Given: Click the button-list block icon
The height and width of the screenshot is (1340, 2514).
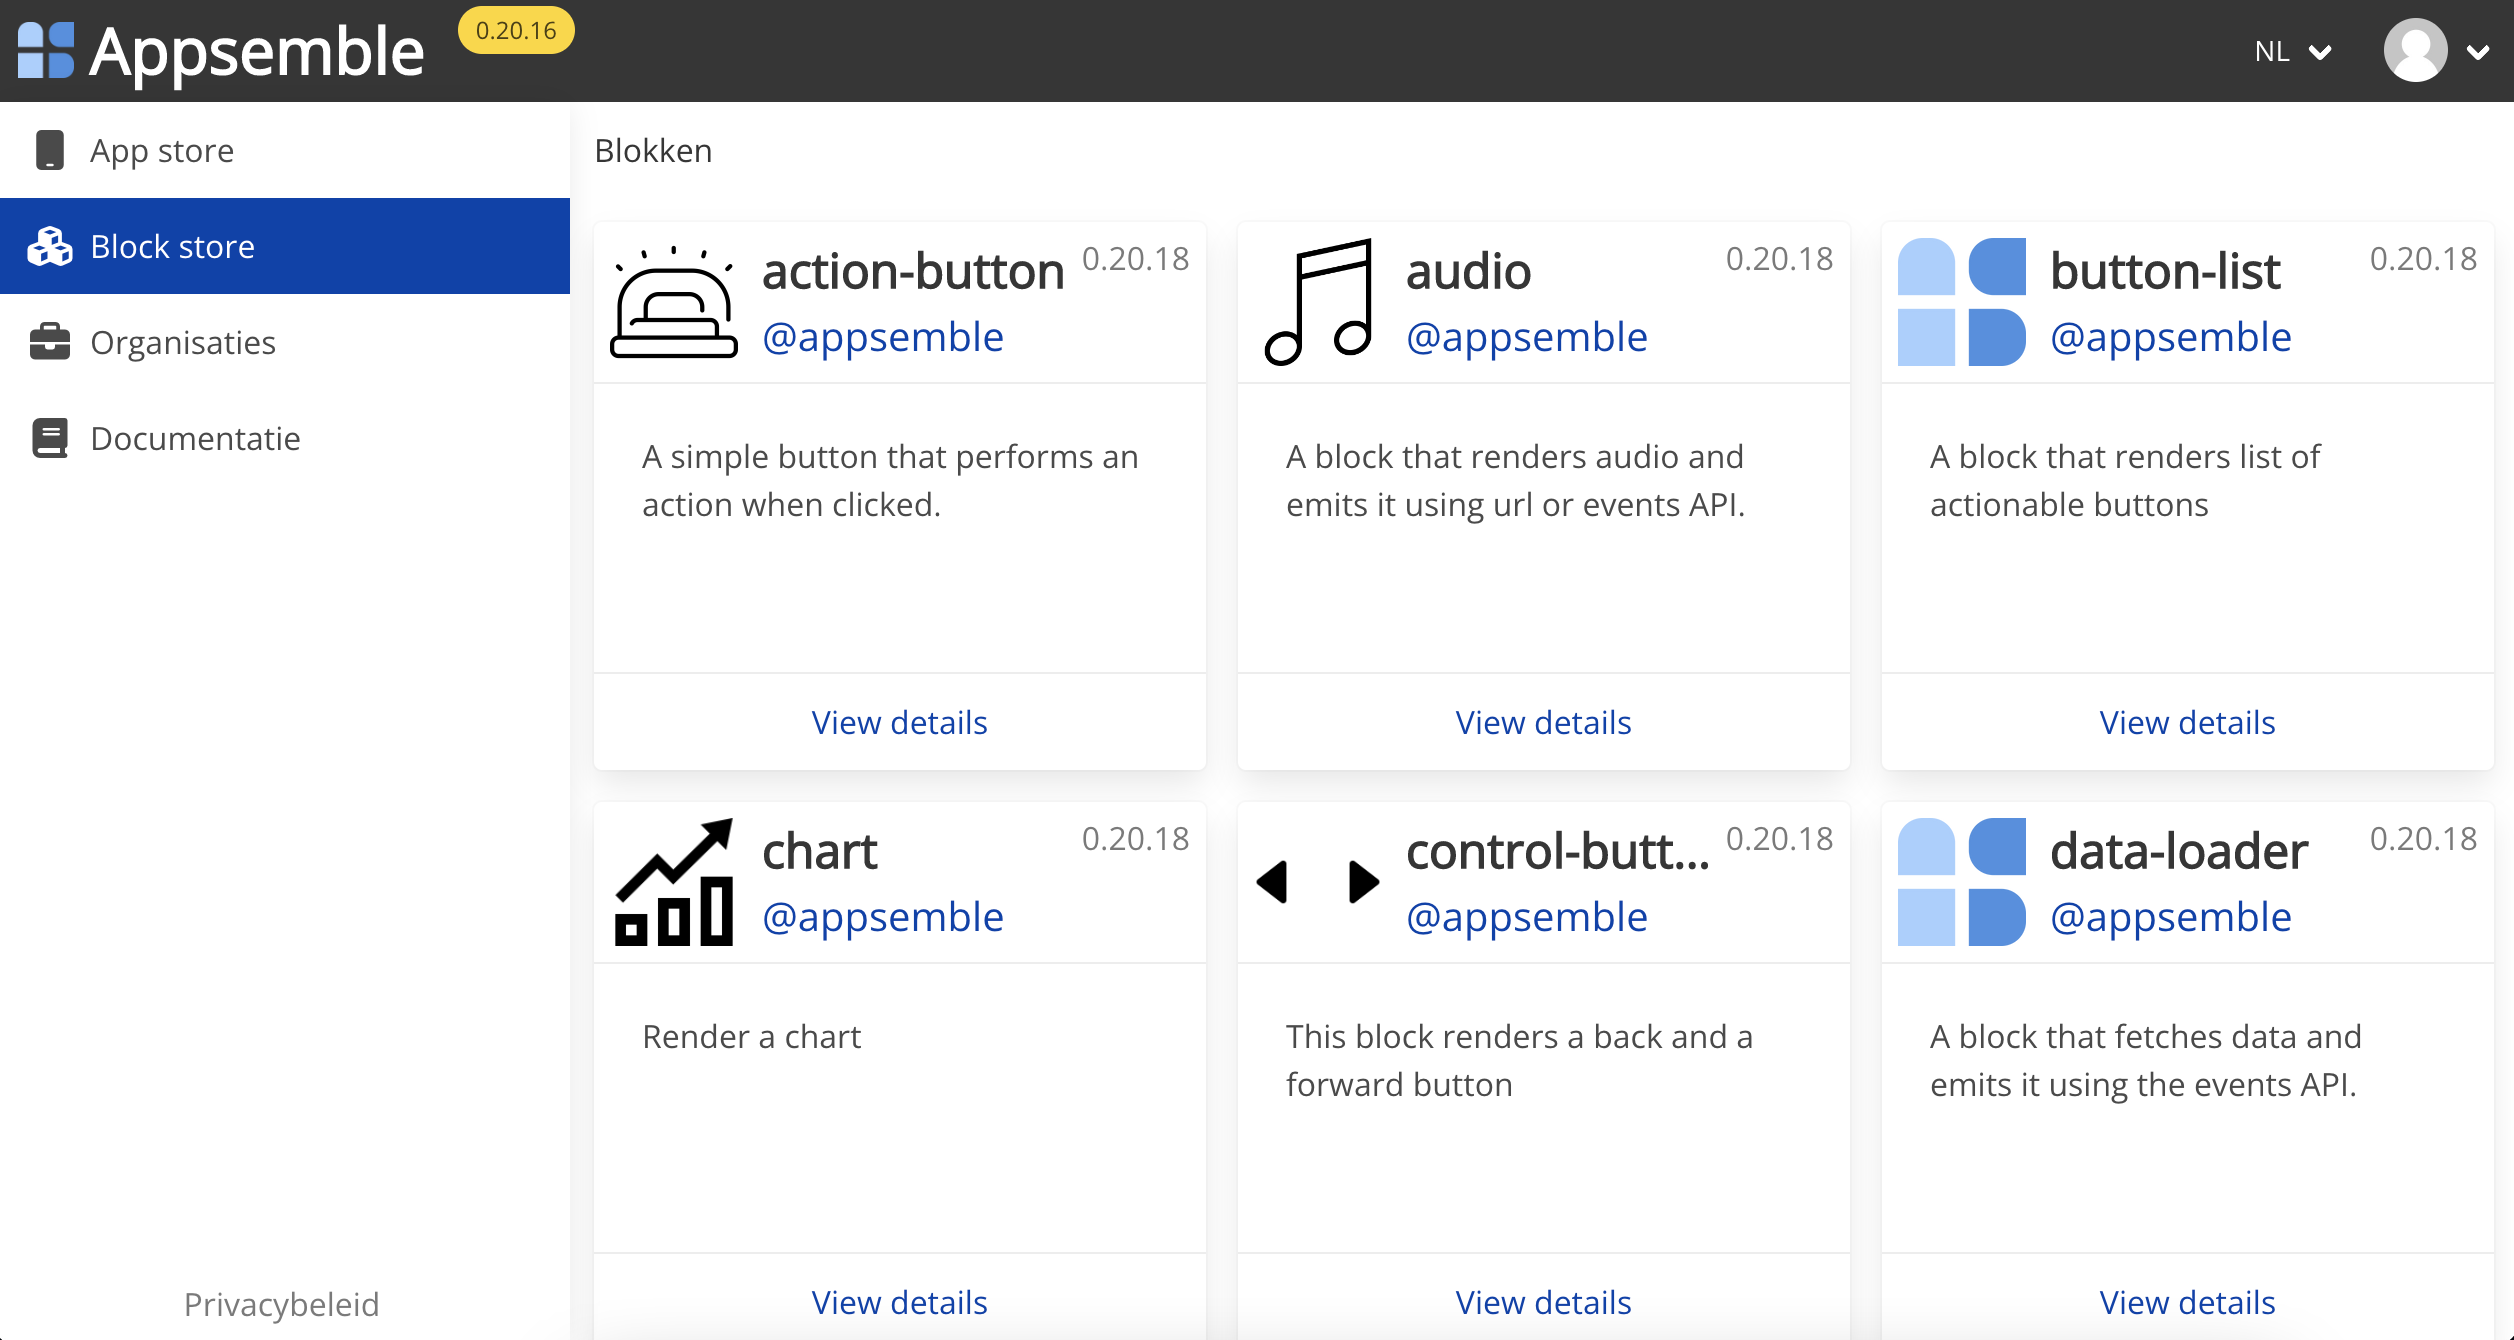Looking at the screenshot, I should coord(1961,302).
